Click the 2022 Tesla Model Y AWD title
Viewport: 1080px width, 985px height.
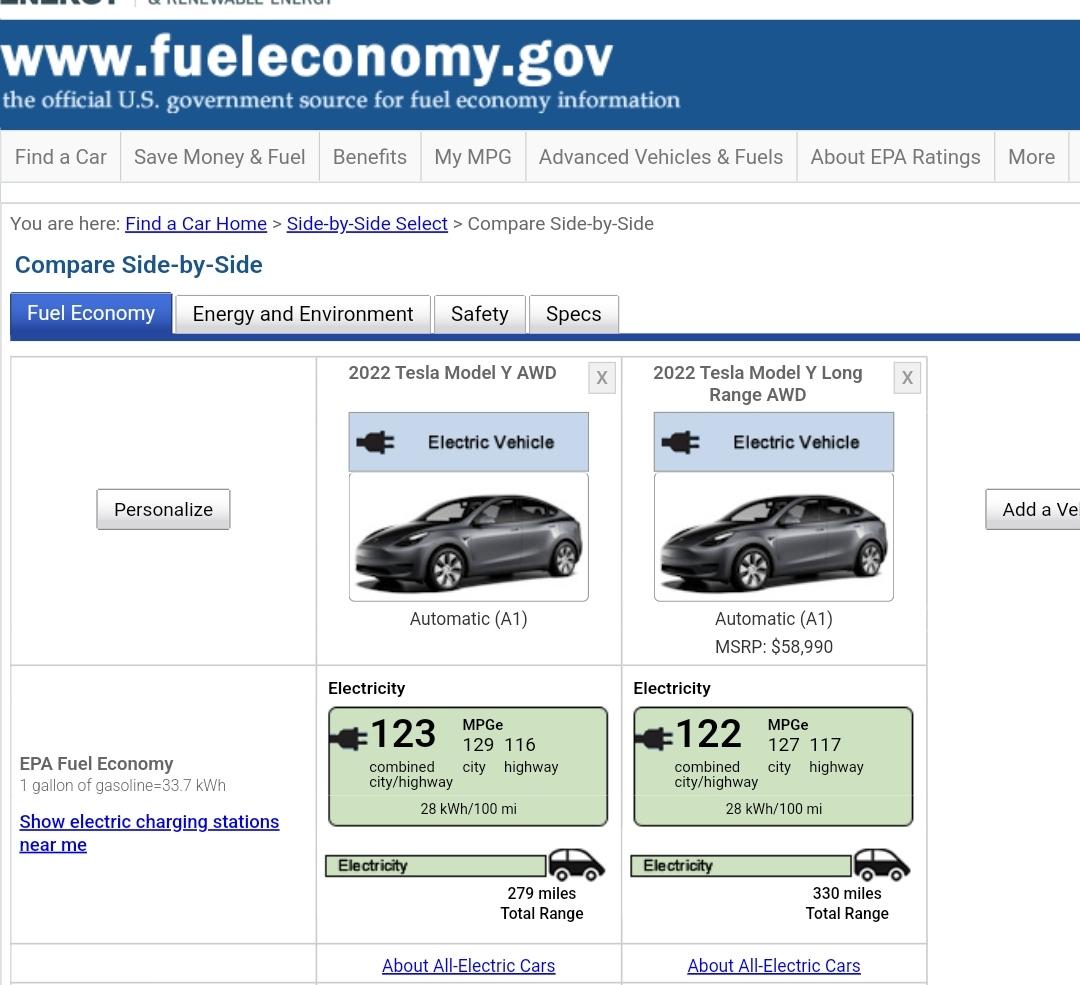(452, 373)
